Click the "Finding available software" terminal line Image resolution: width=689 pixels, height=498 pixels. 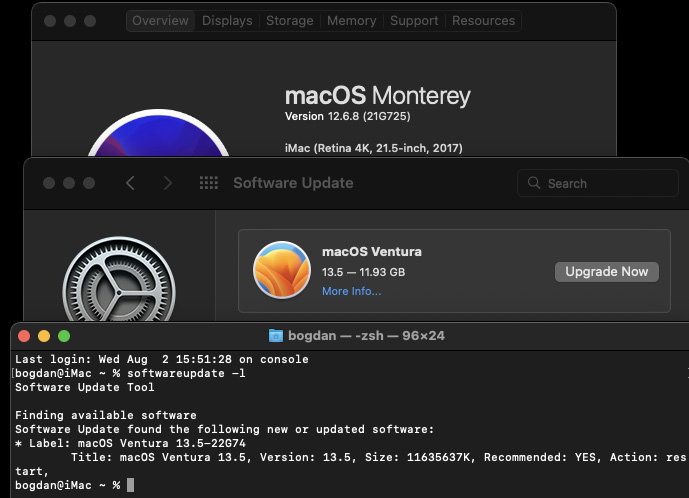[106, 415]
